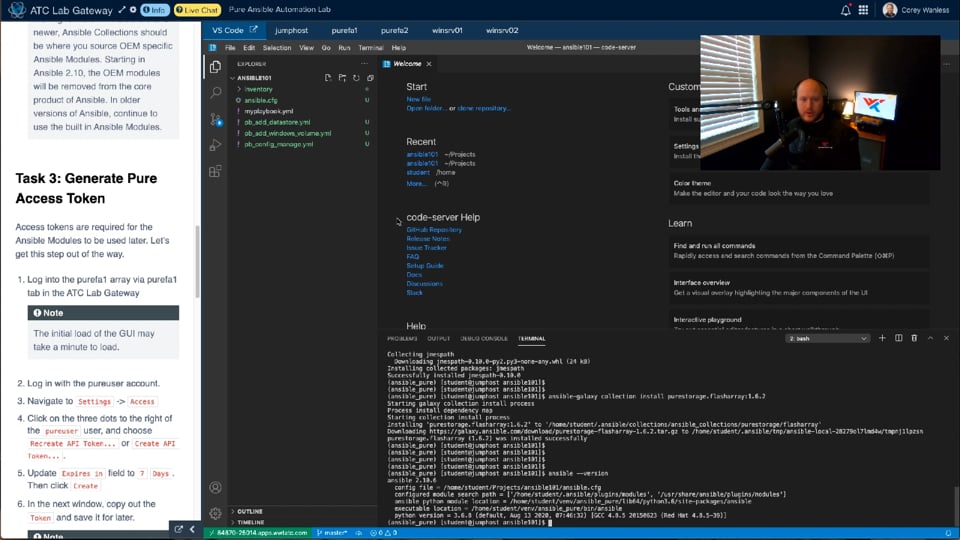Open pb_add_windows_volume.yml file
The width and height of the screenshot is (960, 540).
coord(288,133)
